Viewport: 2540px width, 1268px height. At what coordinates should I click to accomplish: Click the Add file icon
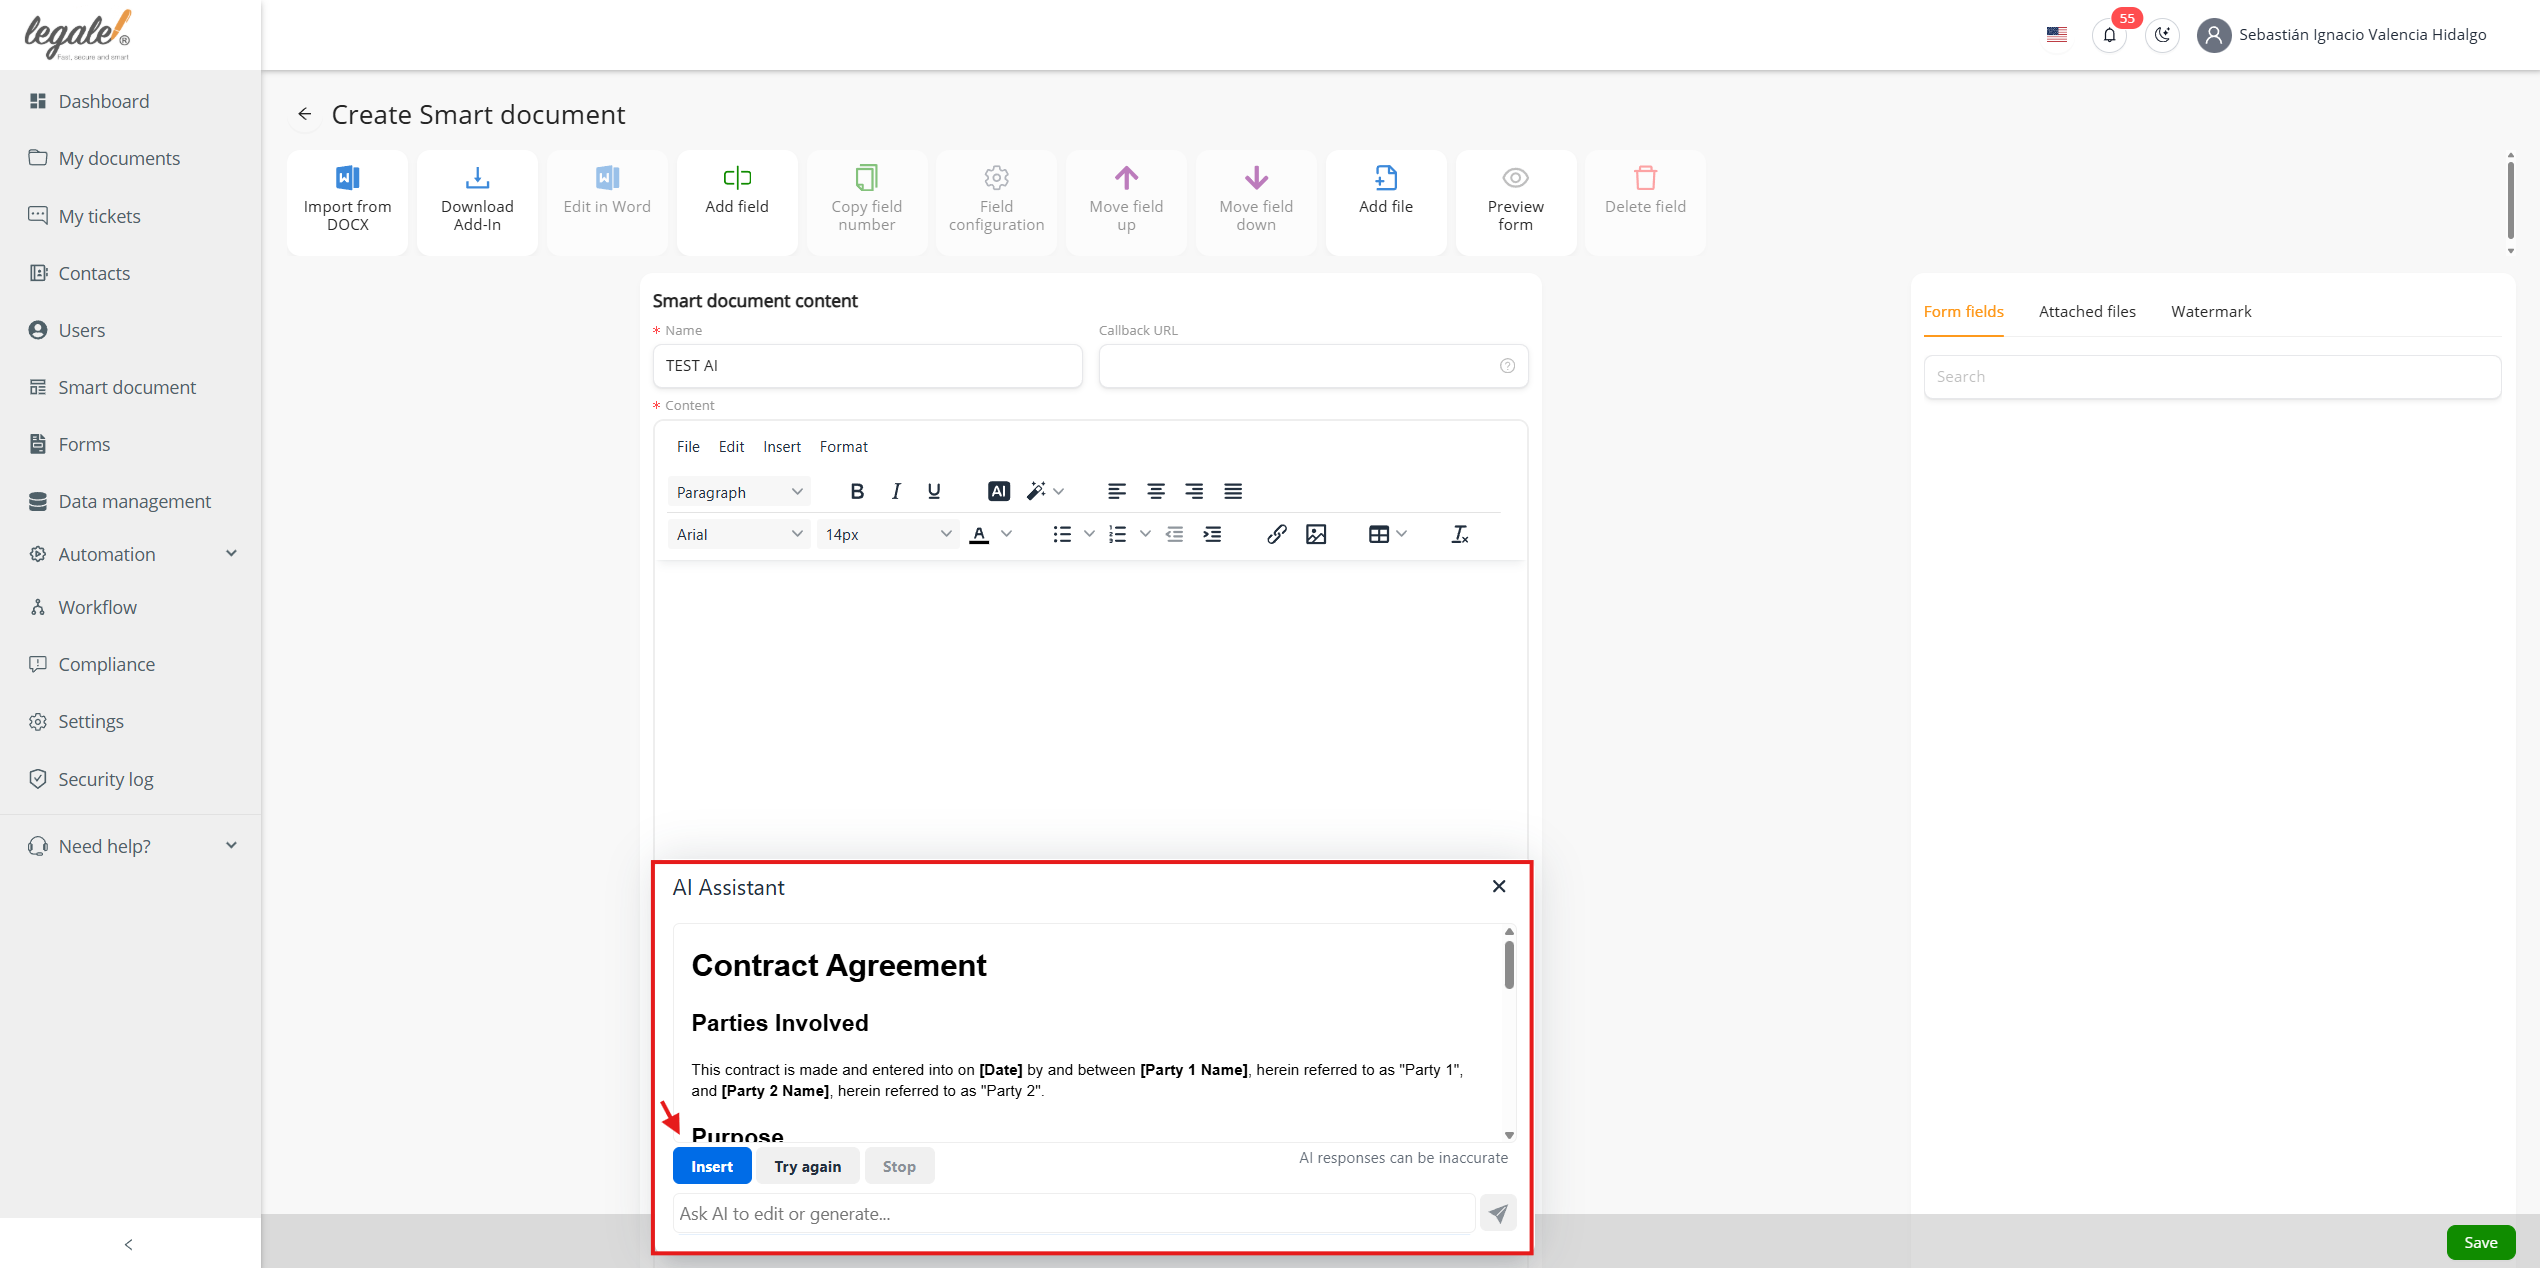(x=1385, y=178)
